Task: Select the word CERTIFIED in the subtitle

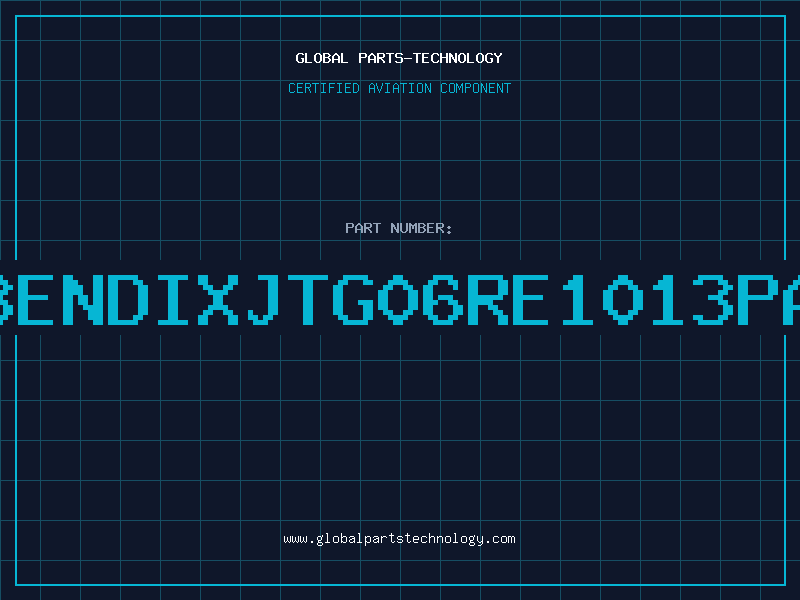Action: pyautogui.click(x=324, y=88)
